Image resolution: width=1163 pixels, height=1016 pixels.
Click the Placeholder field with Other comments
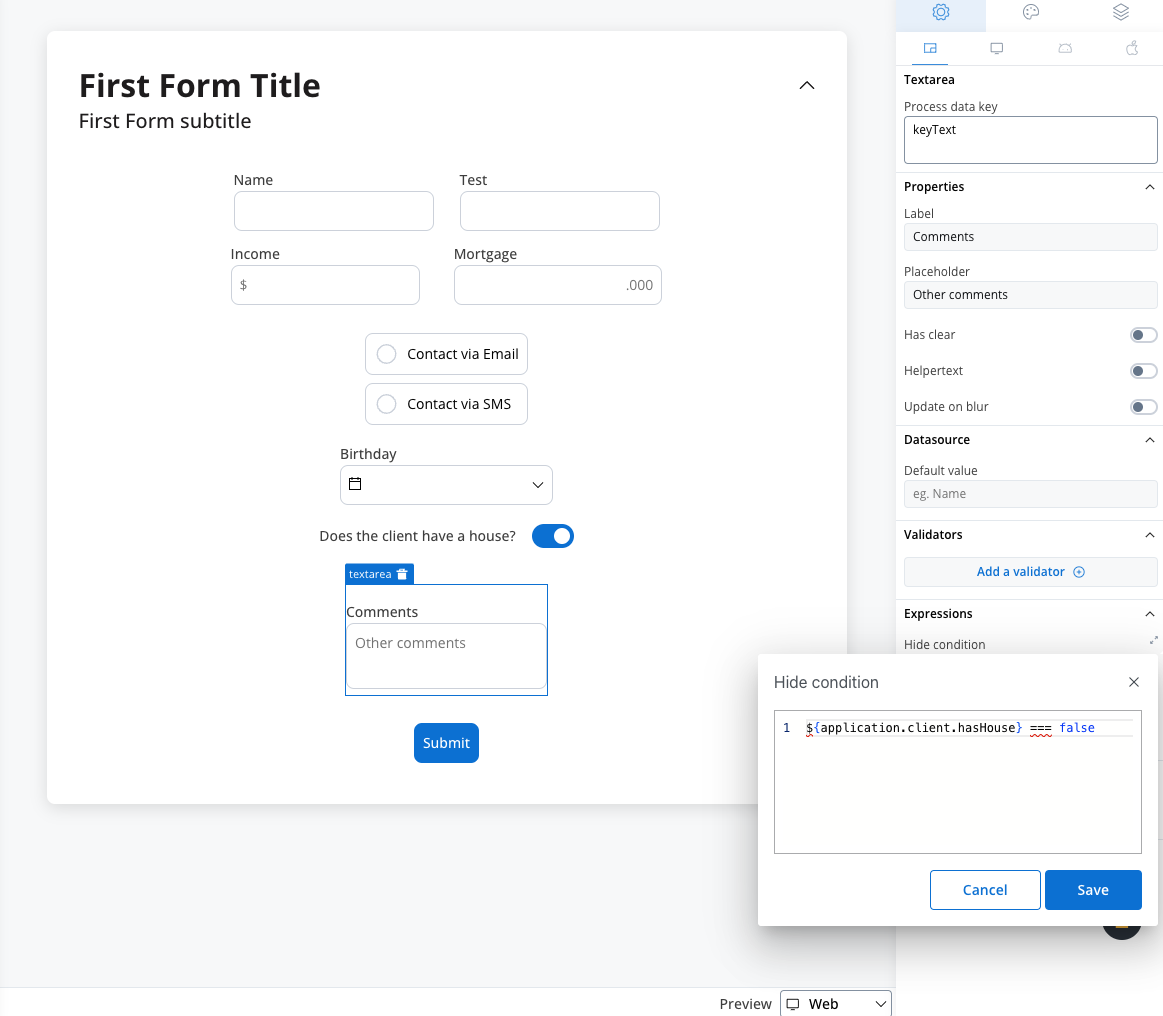click(x=1030, y=295)
